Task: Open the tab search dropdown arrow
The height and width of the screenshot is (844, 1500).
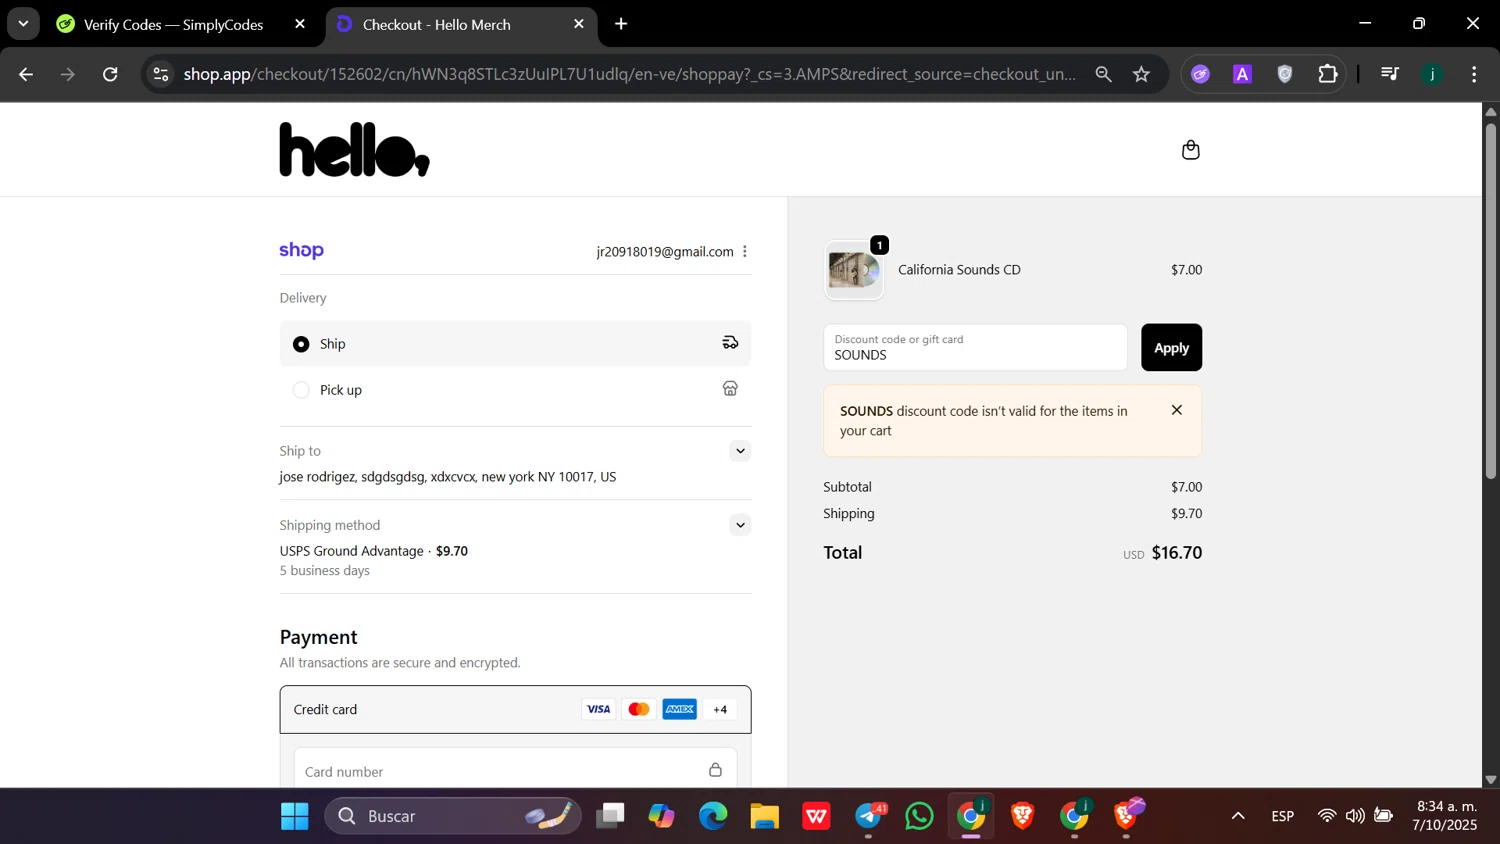Action: (23, 24)
